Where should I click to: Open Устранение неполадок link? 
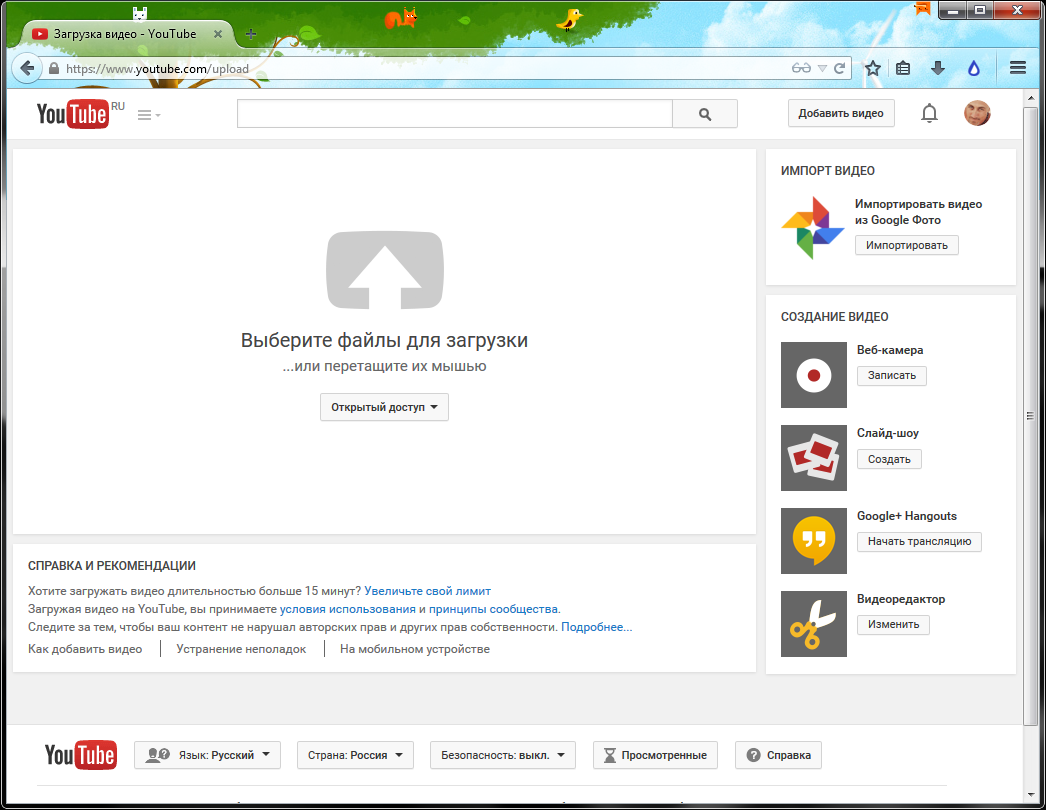point(241,649)
